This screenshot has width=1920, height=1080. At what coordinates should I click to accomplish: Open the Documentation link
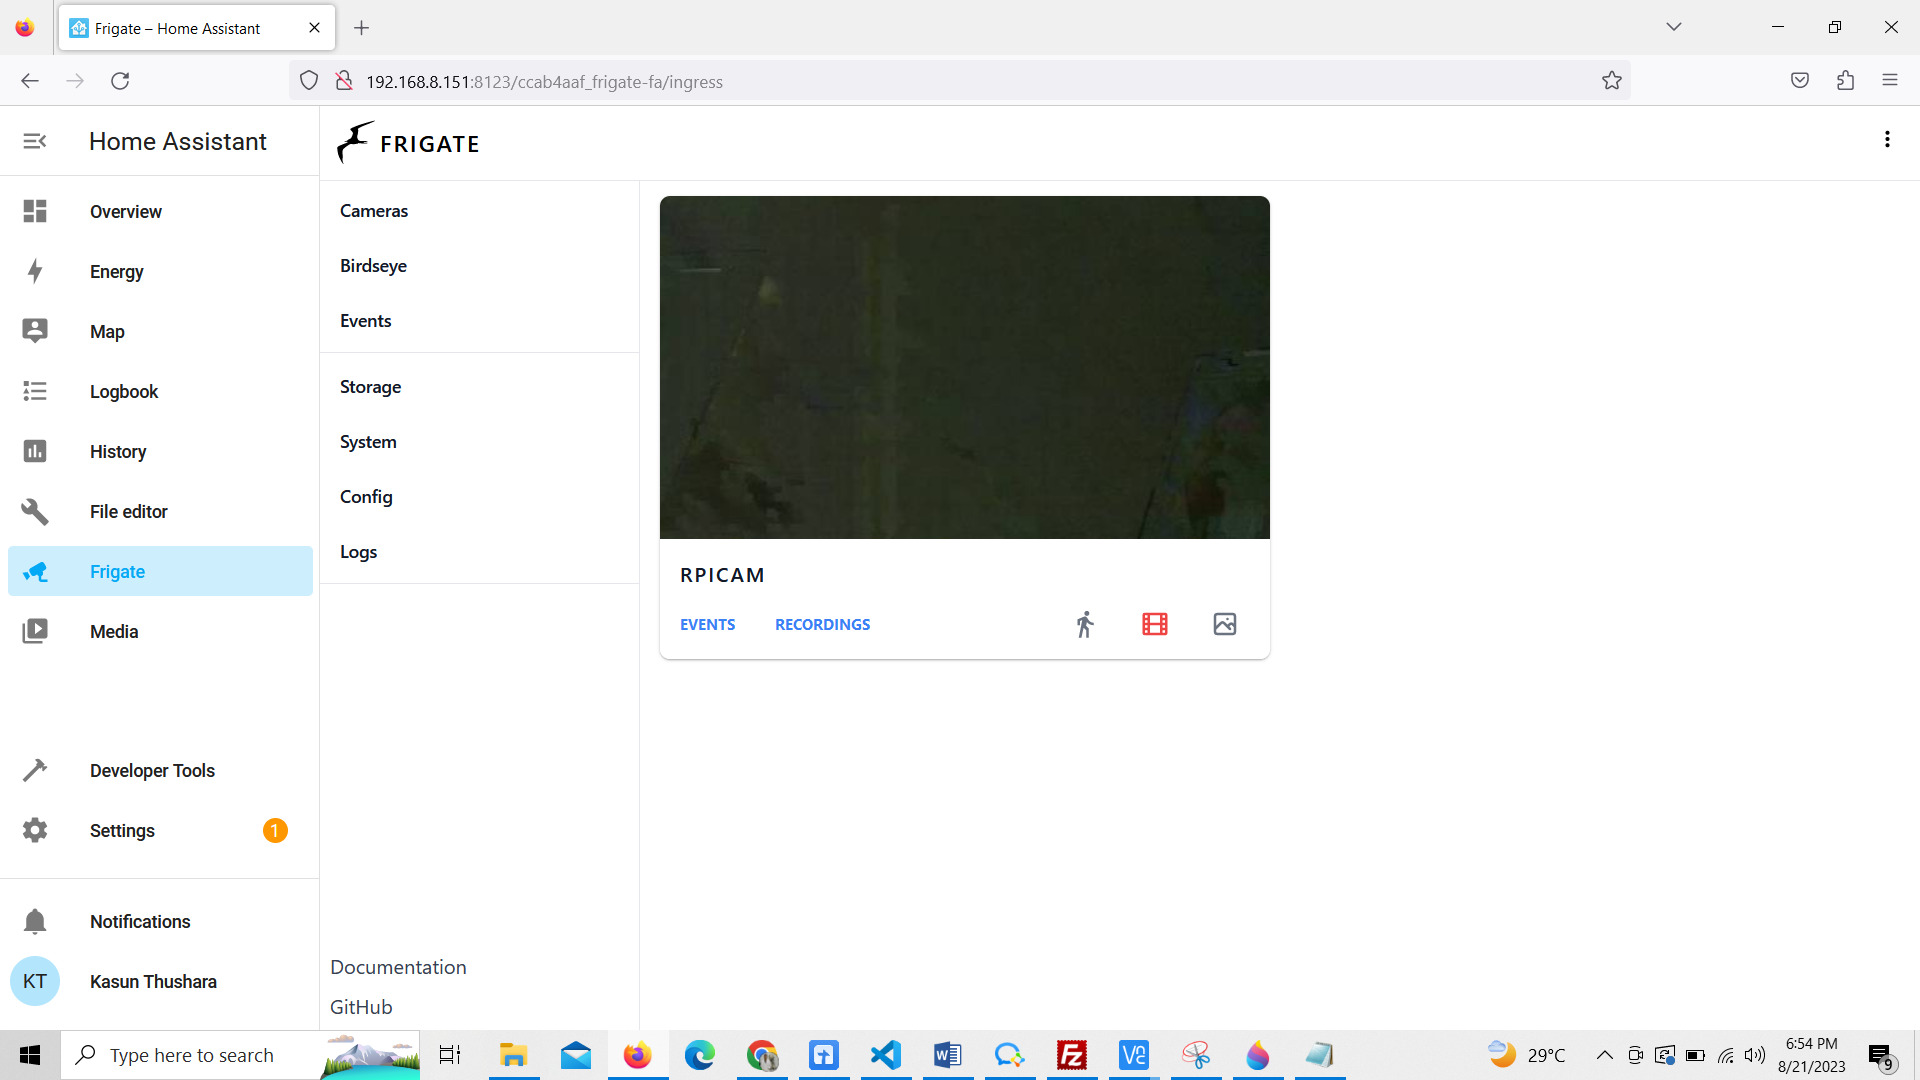pyautogui.click(x=398, y=967)
